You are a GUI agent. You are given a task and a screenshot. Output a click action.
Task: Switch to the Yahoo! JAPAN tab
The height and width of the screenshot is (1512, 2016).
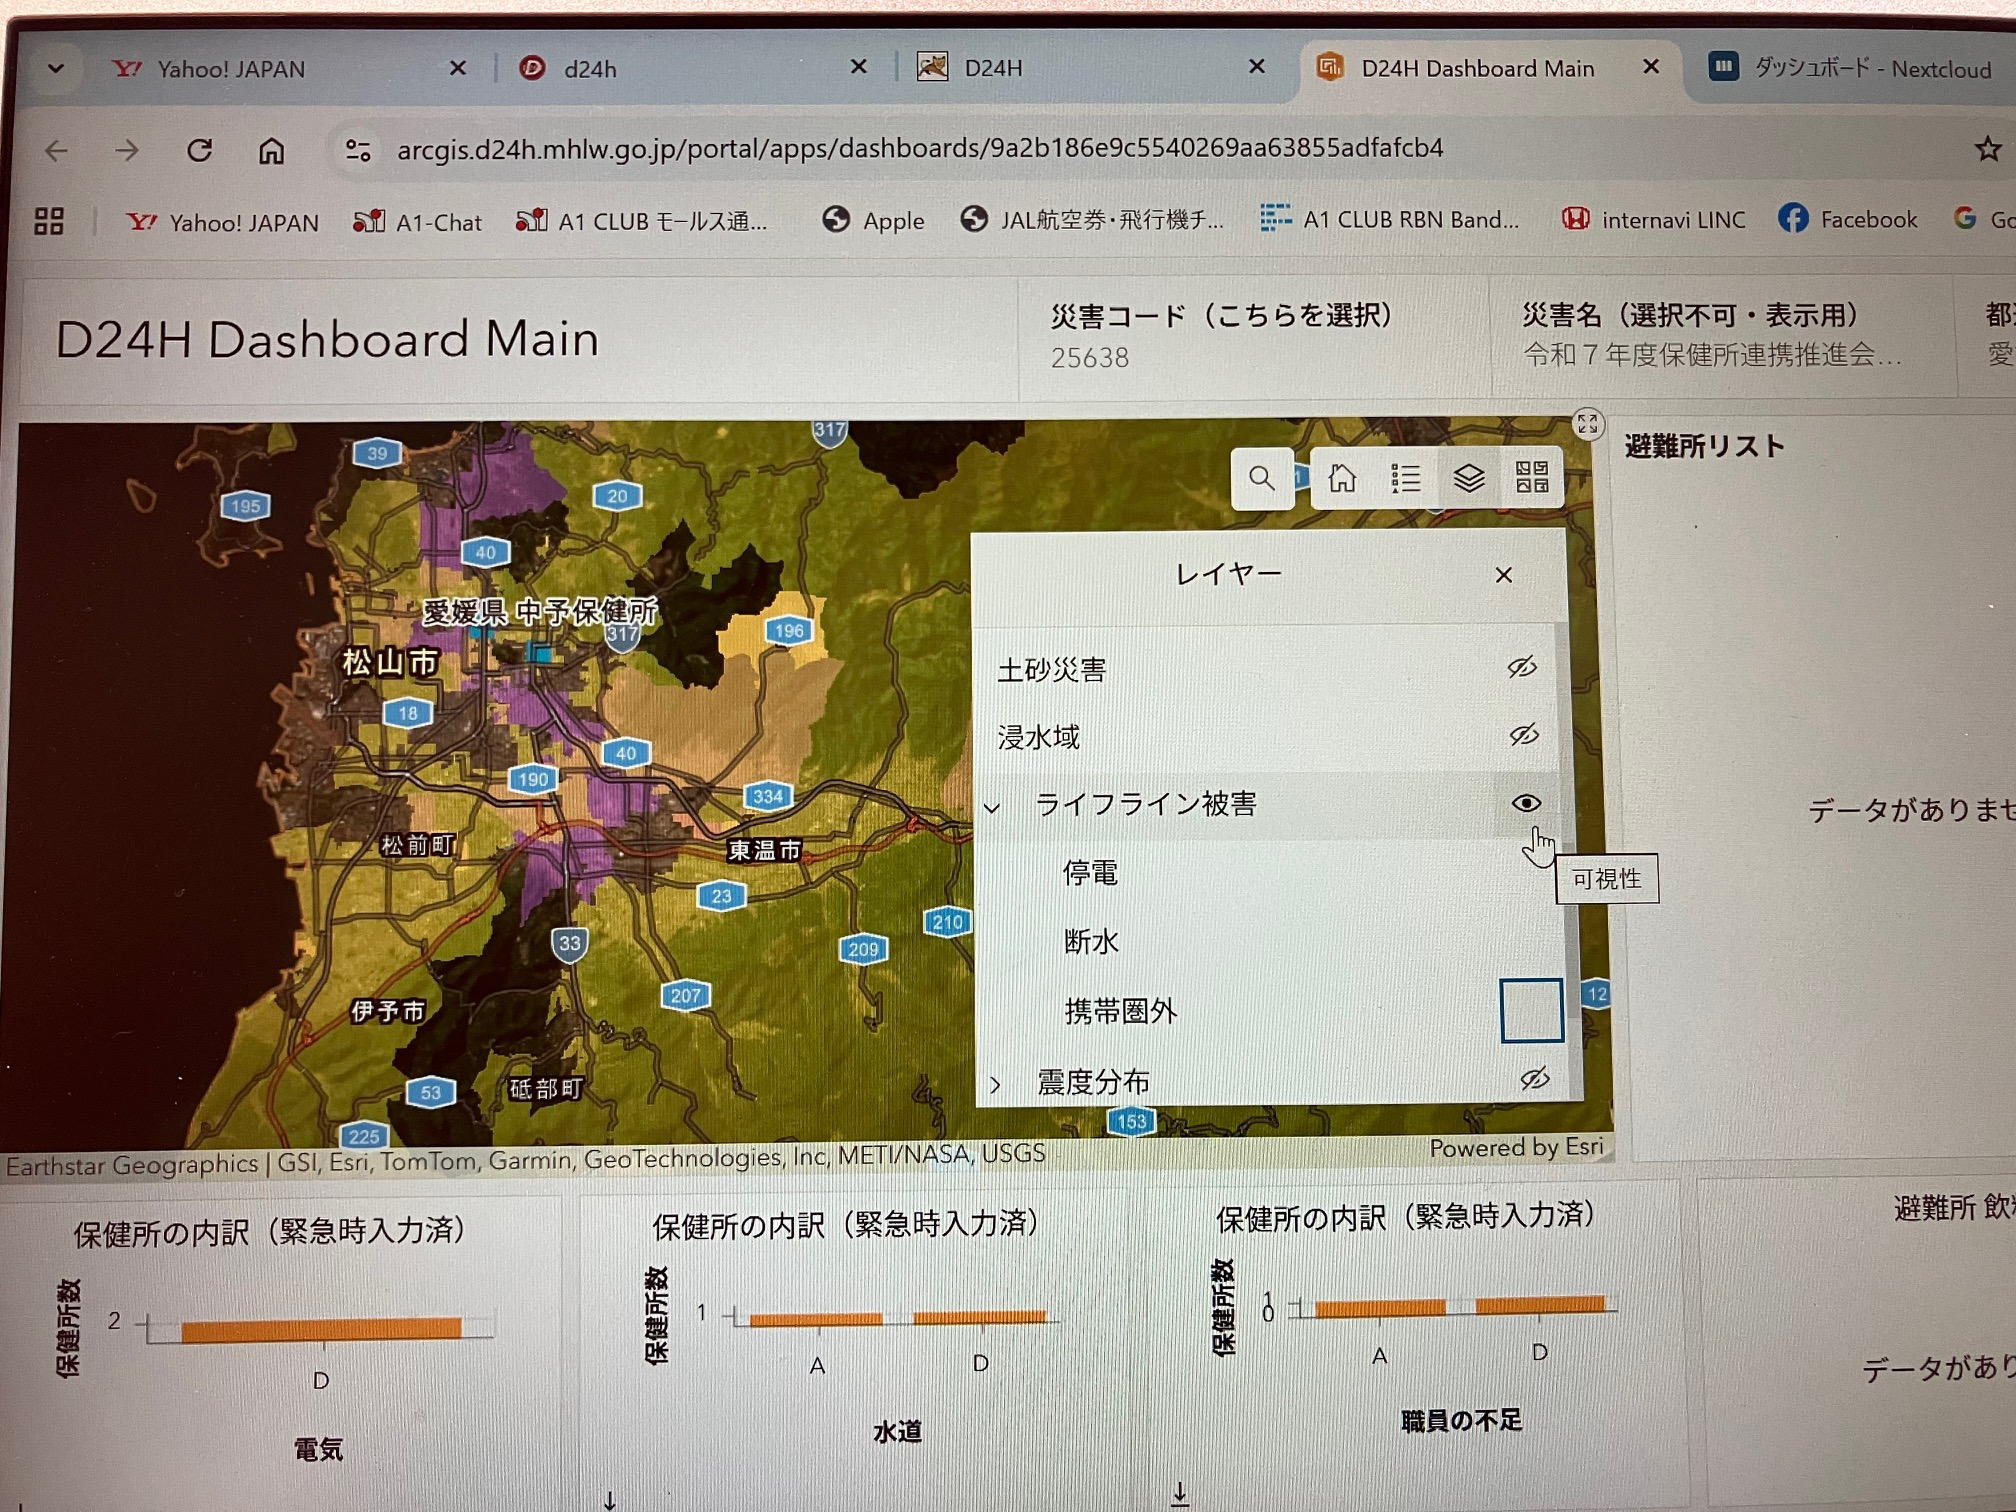(x=232, y=69)
